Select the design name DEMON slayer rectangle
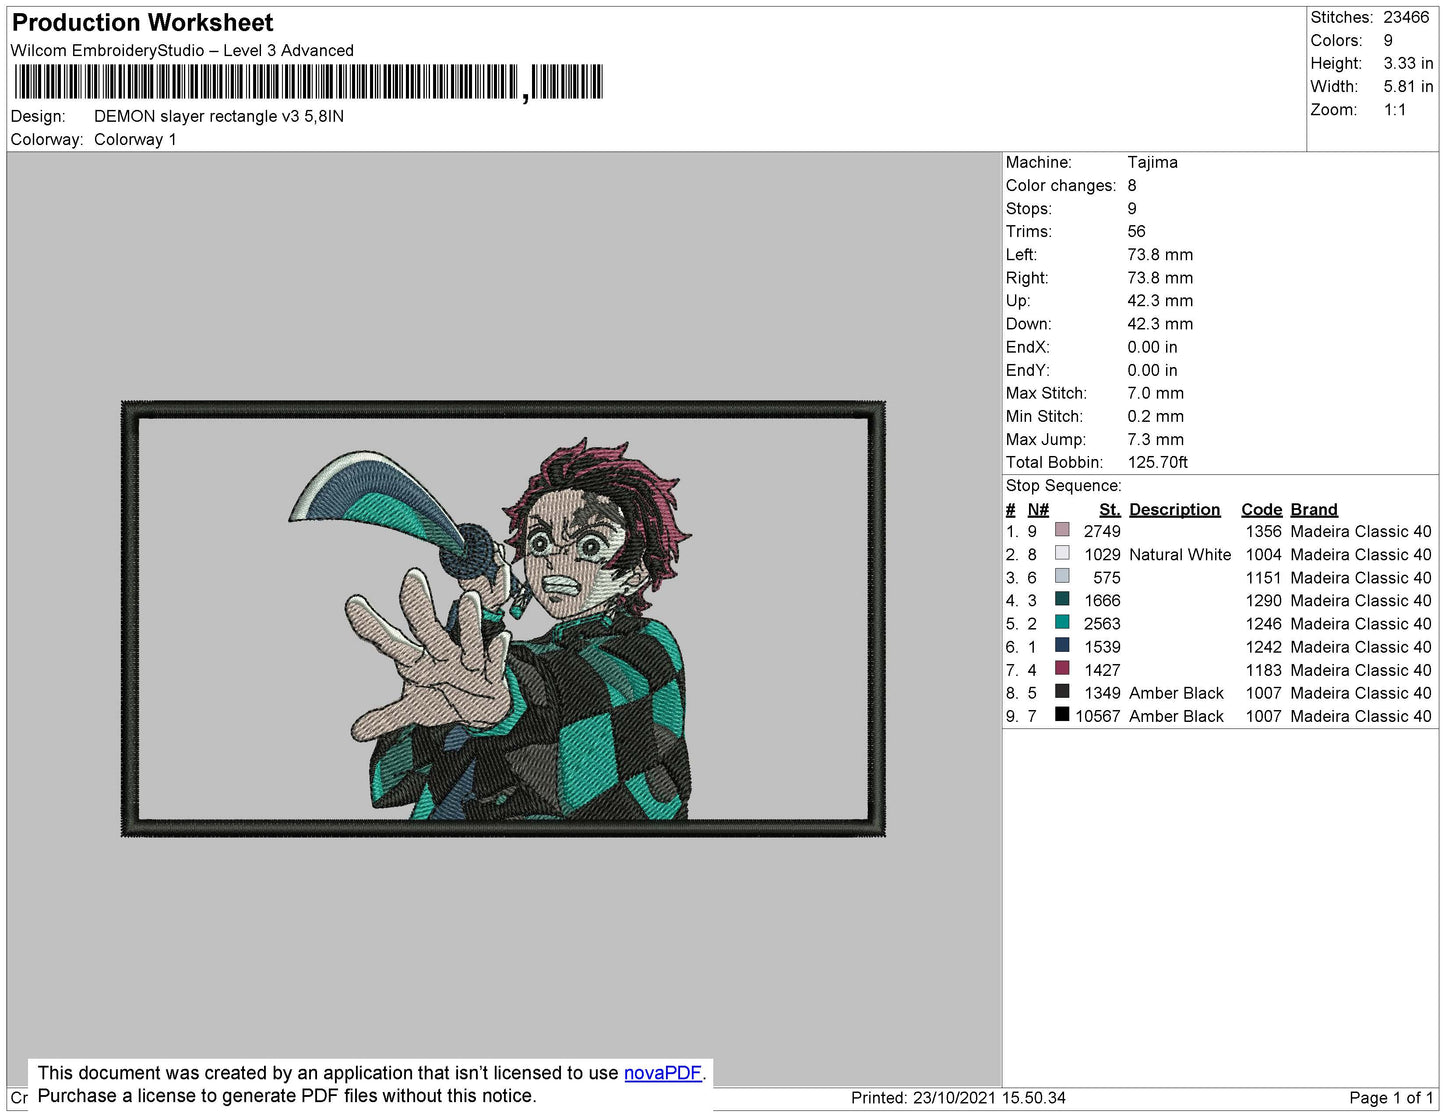This screenshot has width=1445, height=1117. (218, 116)
